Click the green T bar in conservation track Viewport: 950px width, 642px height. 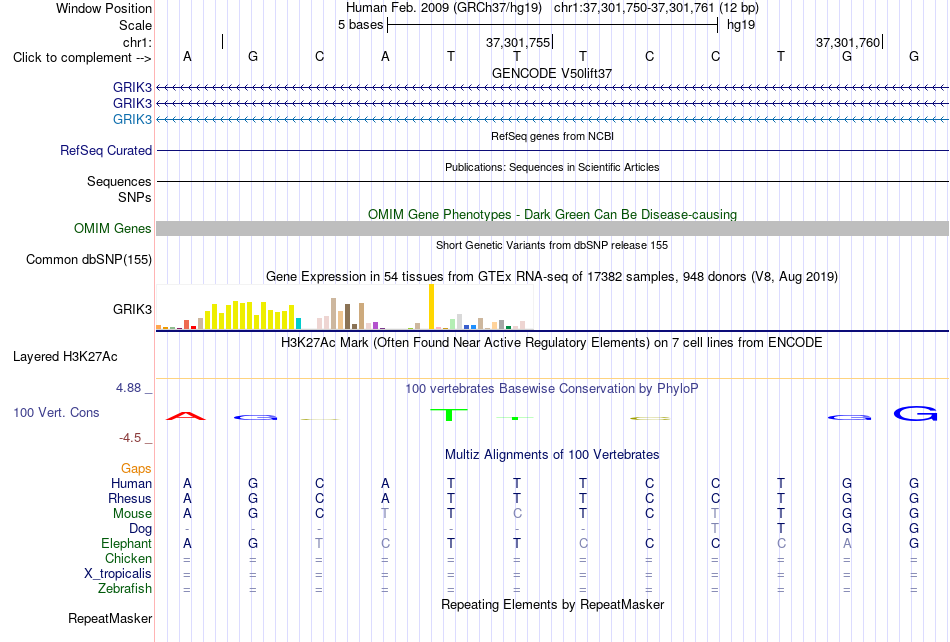449,415
